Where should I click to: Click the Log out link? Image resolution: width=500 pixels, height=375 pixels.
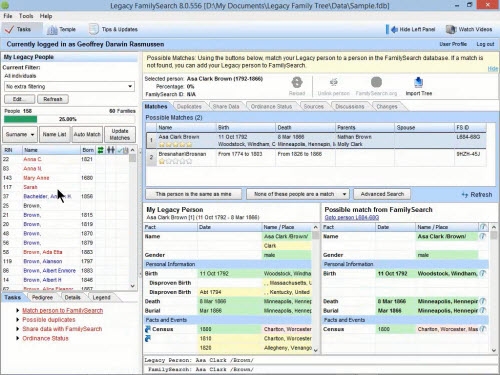[x=485, y=44]
